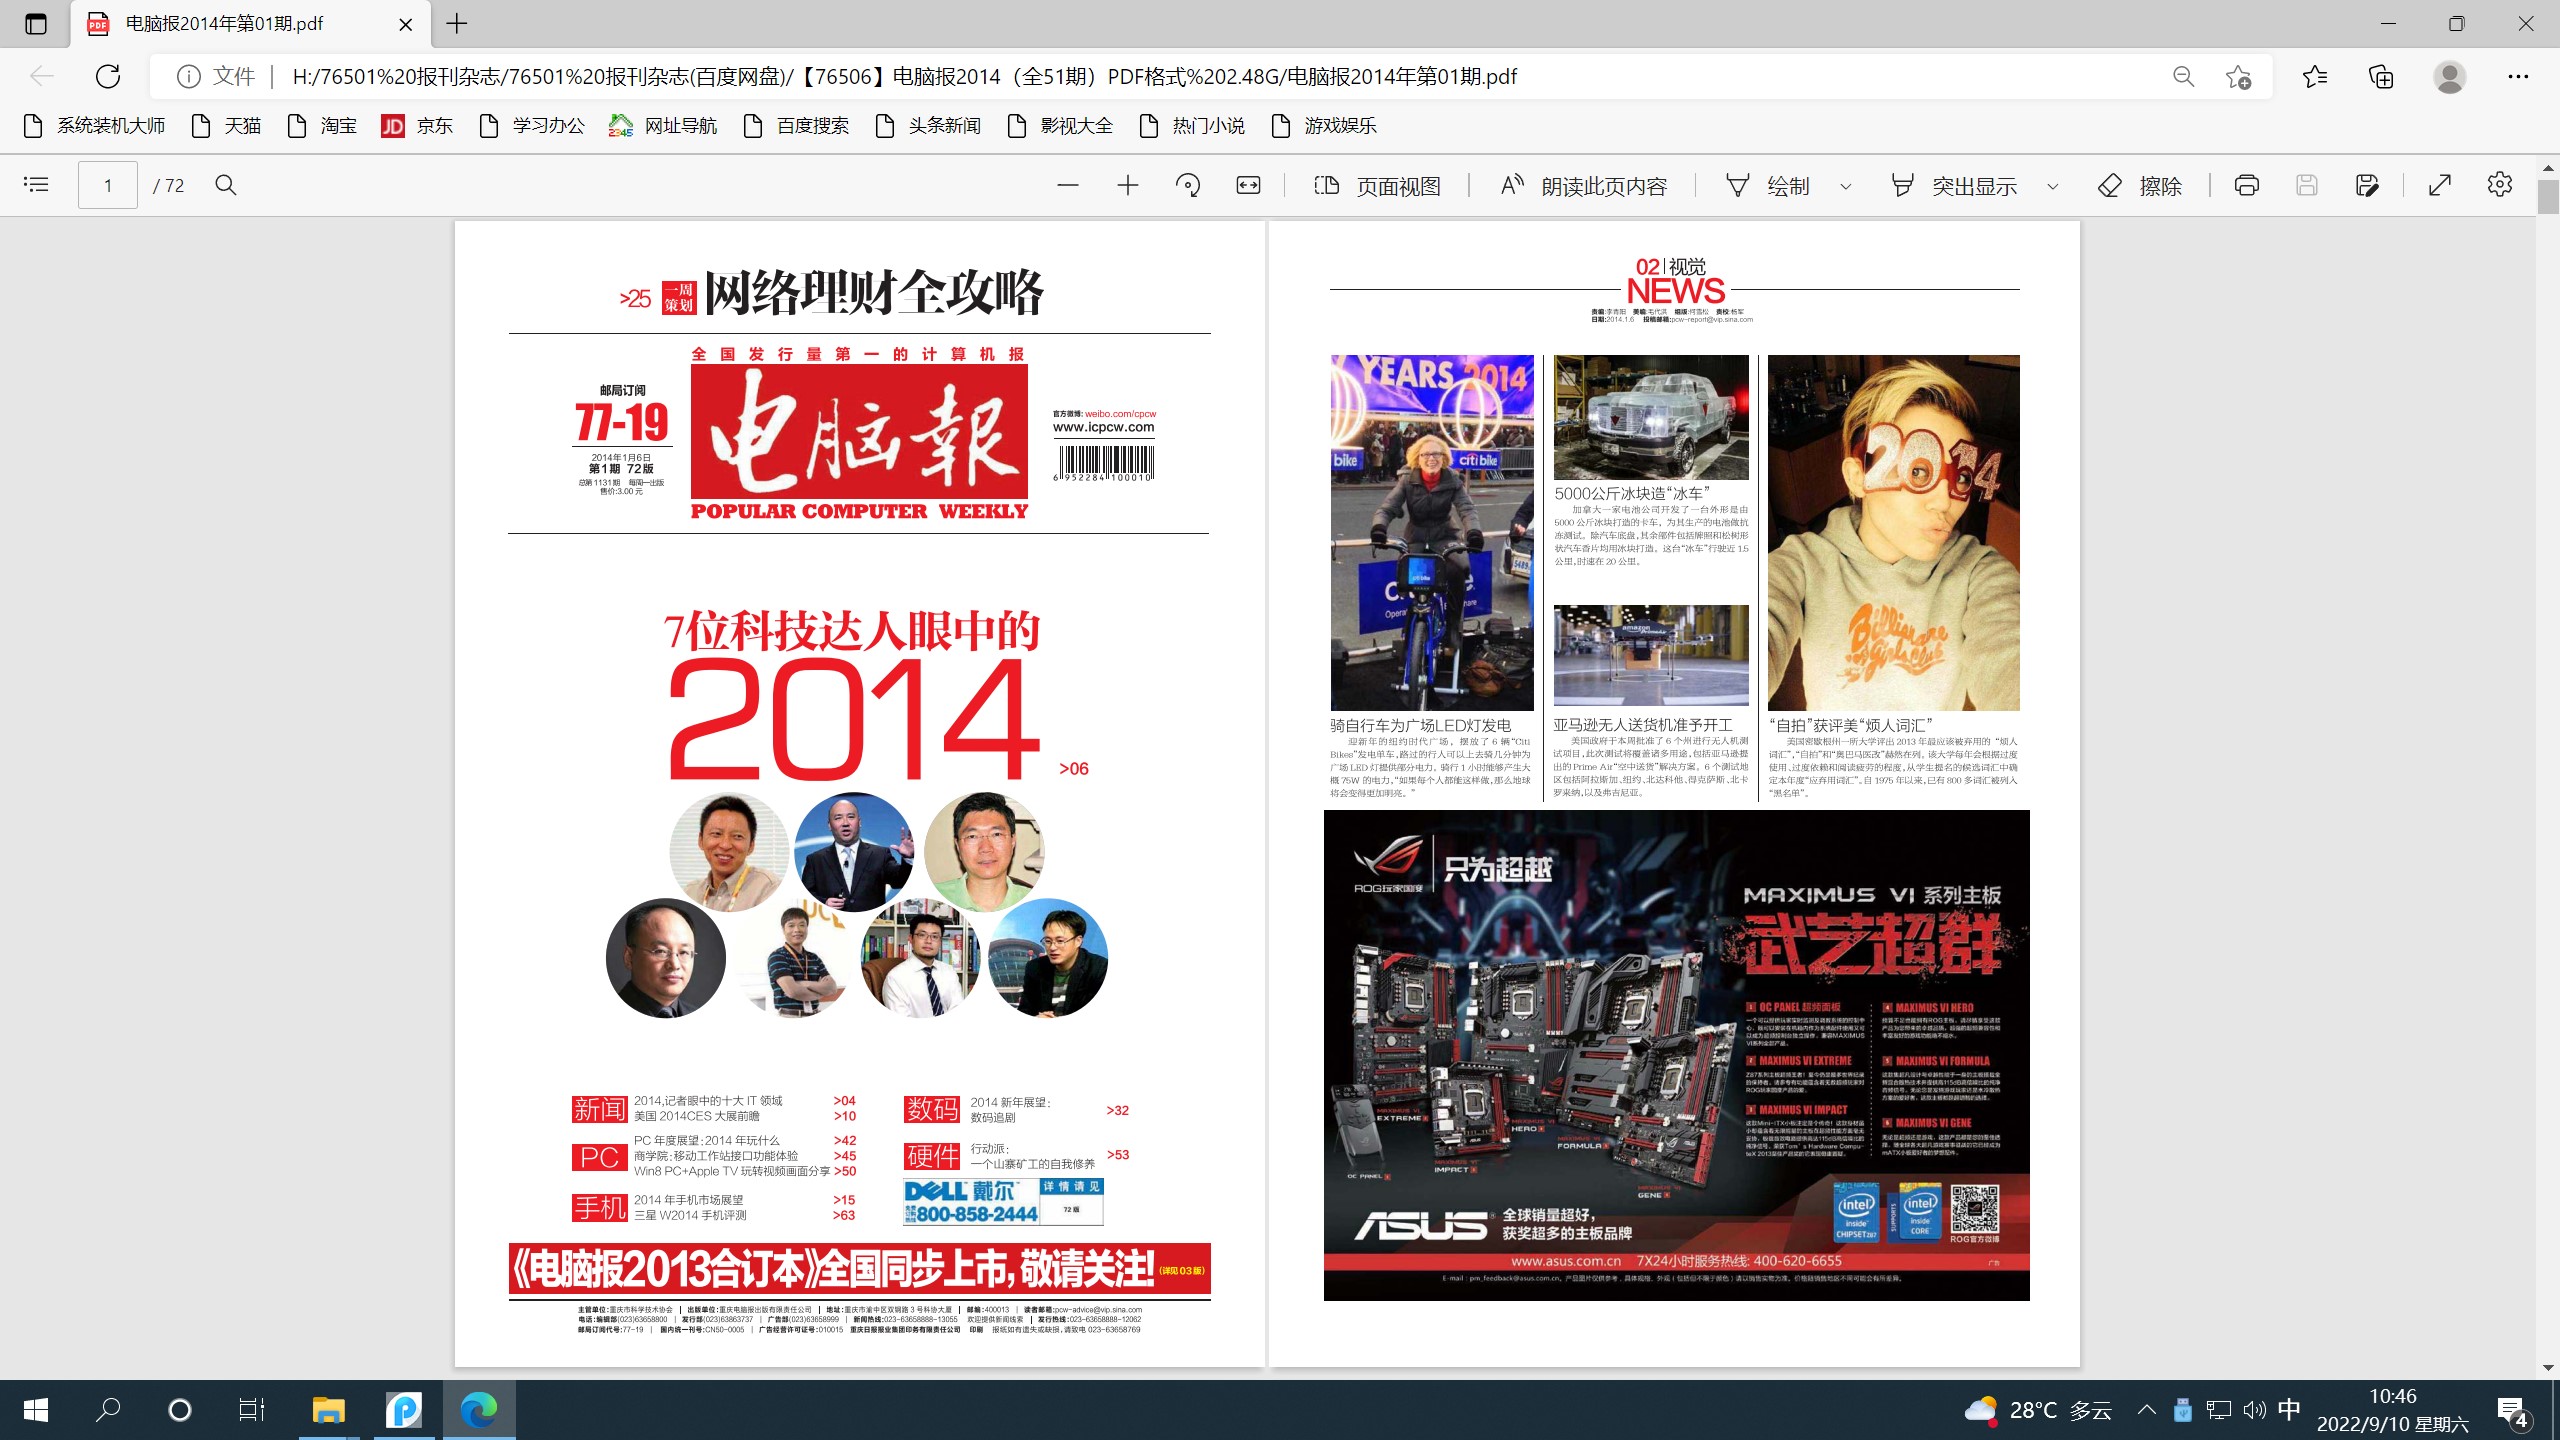This screenshot has width=2560, height=1440.
Task: Open the 网址导航 bookmark
Action: (x=663, y=126)
